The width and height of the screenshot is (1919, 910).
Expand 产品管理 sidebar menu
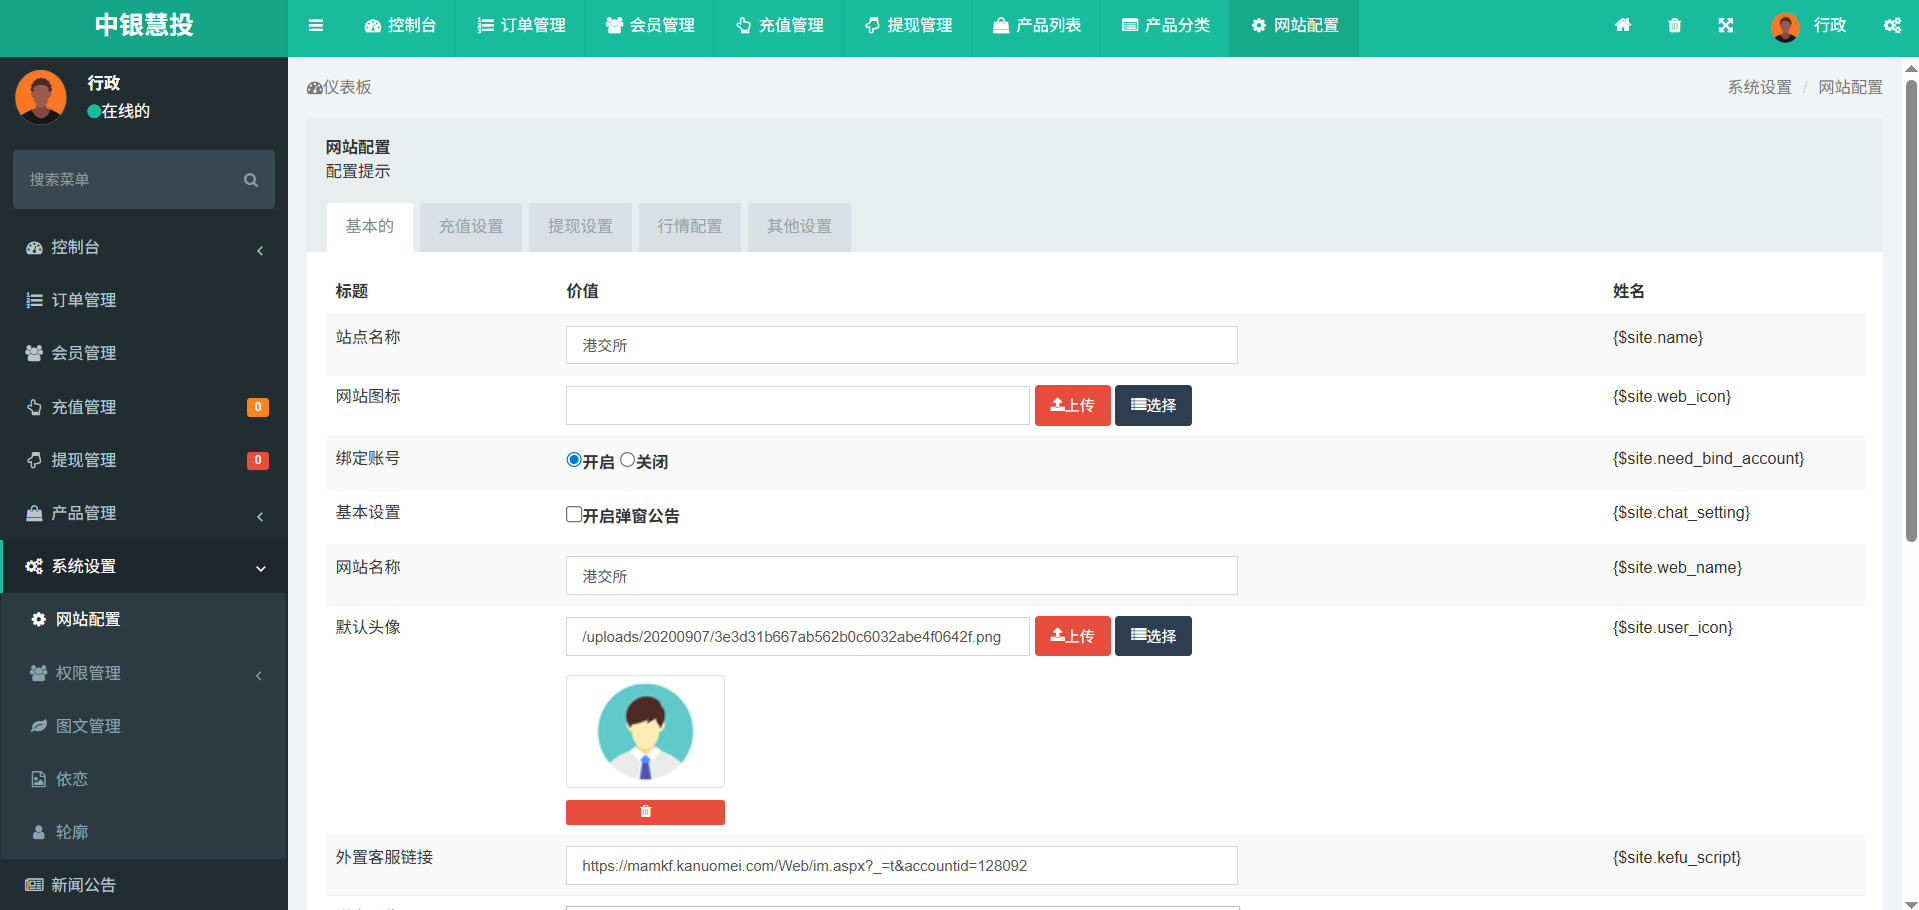[144, 513]
